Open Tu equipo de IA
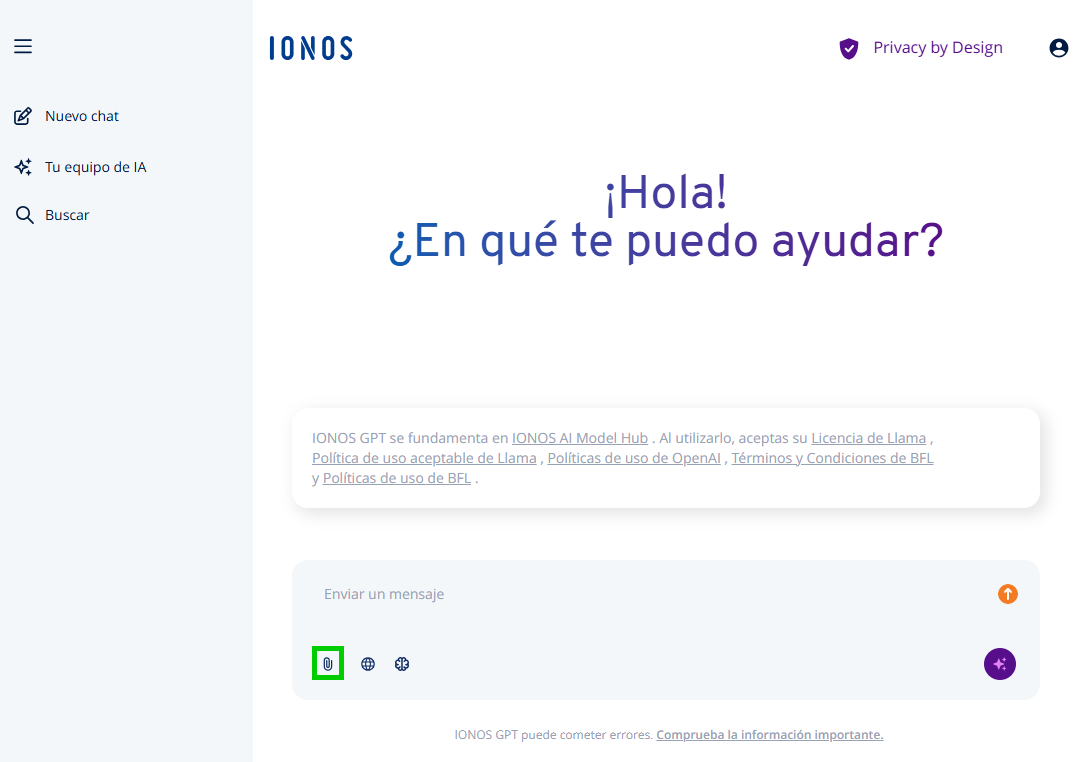This screenshot has width=1078, height=762. pos(96,167)
